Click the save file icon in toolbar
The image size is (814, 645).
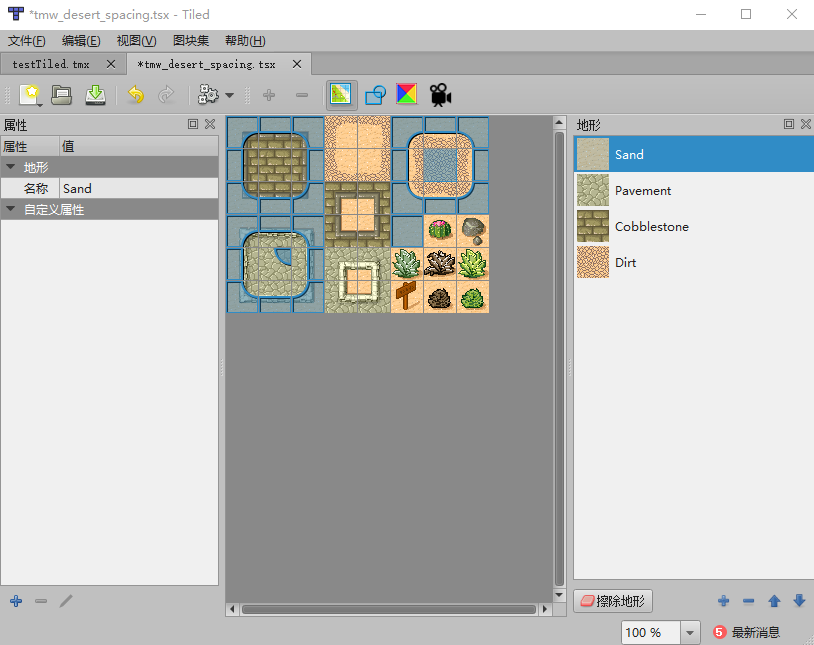(93, 95)
